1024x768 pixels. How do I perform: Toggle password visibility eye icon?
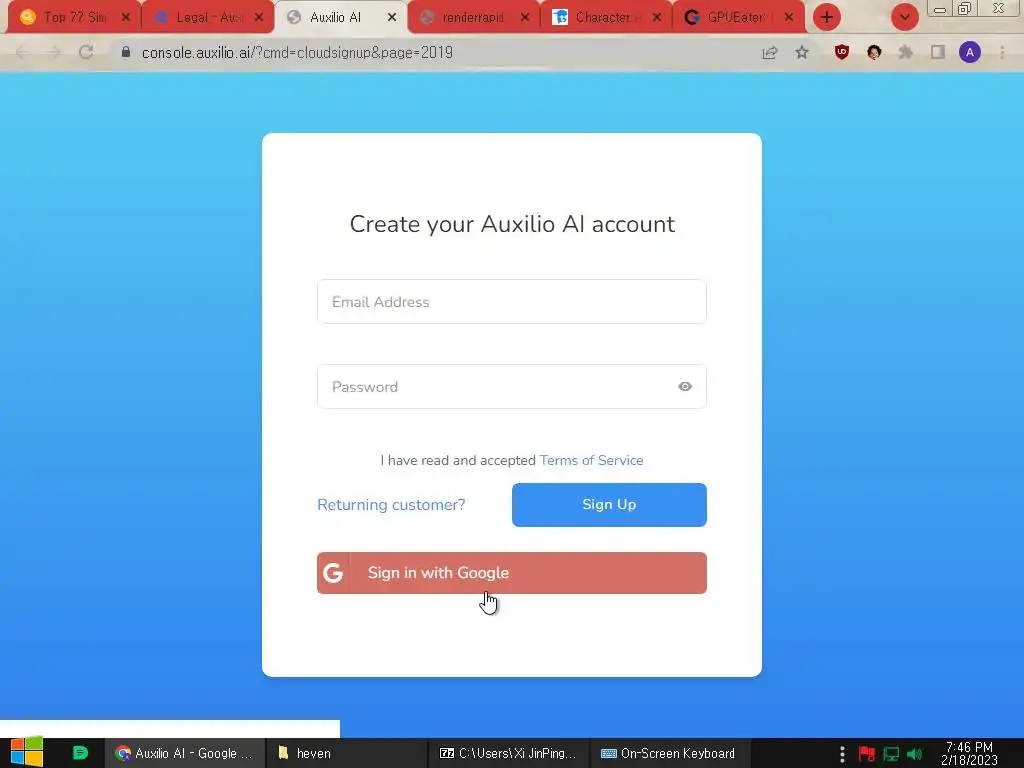click(684, 387)
